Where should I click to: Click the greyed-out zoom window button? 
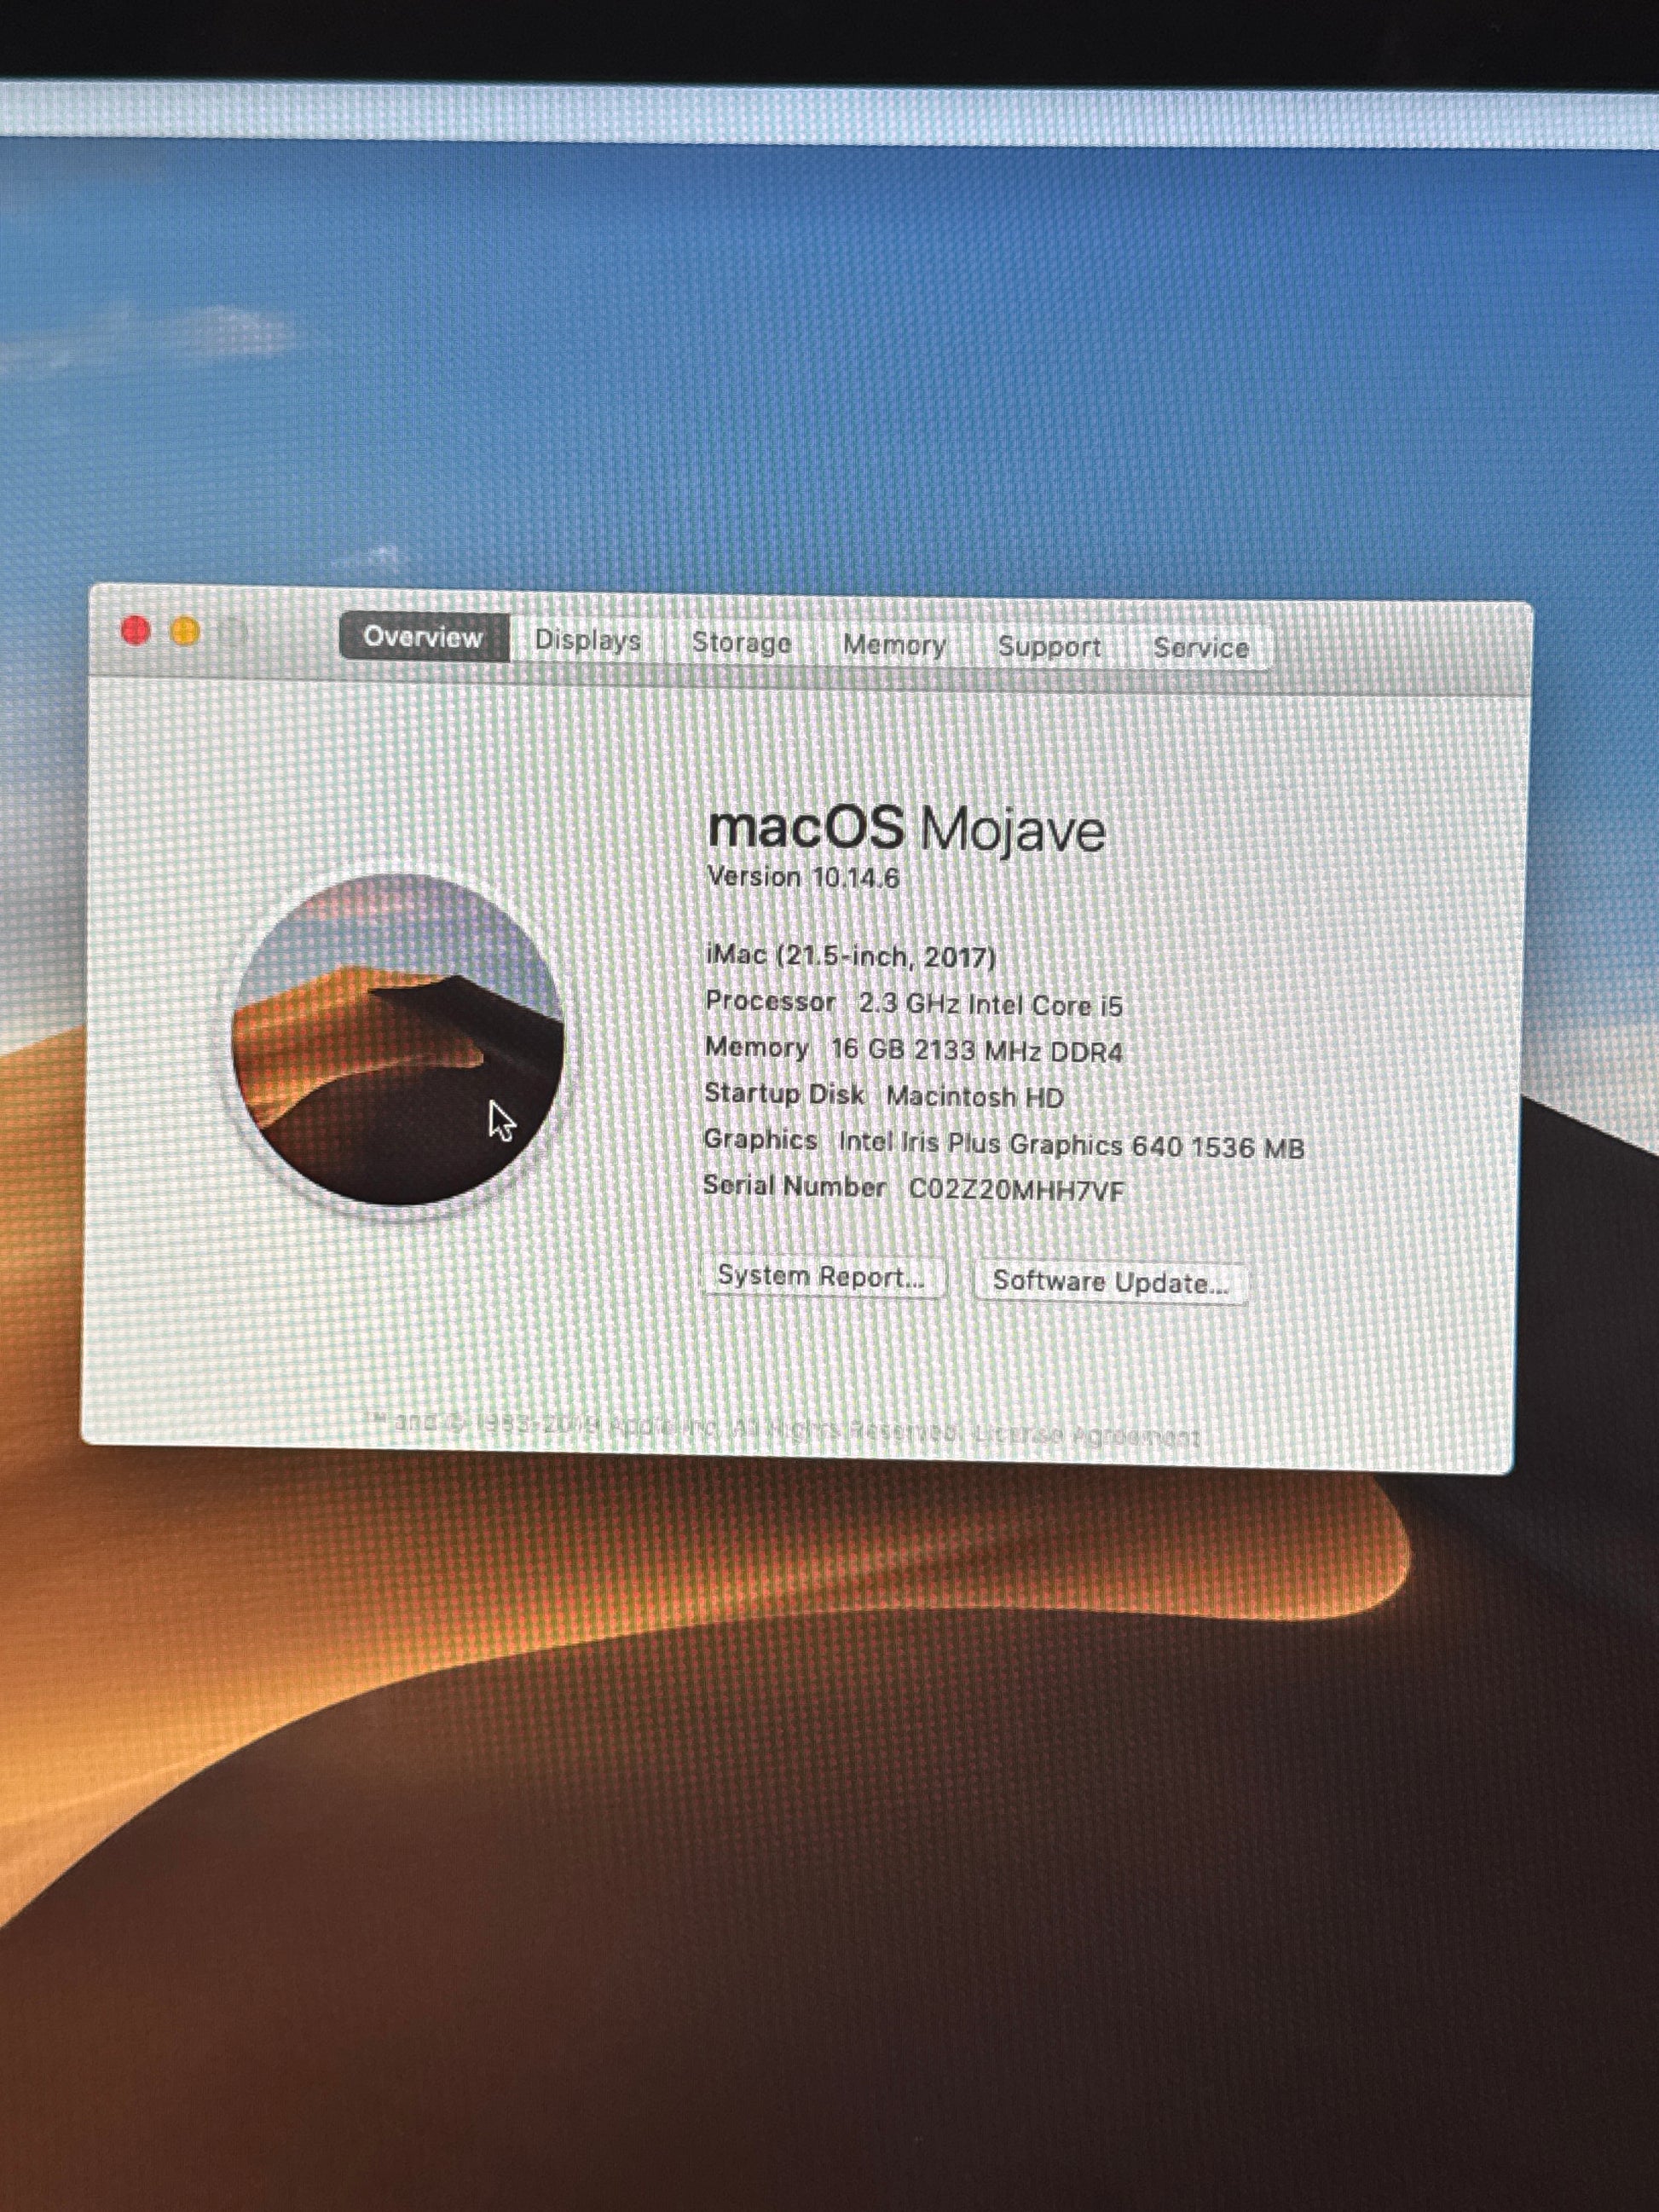click(233, 633)
